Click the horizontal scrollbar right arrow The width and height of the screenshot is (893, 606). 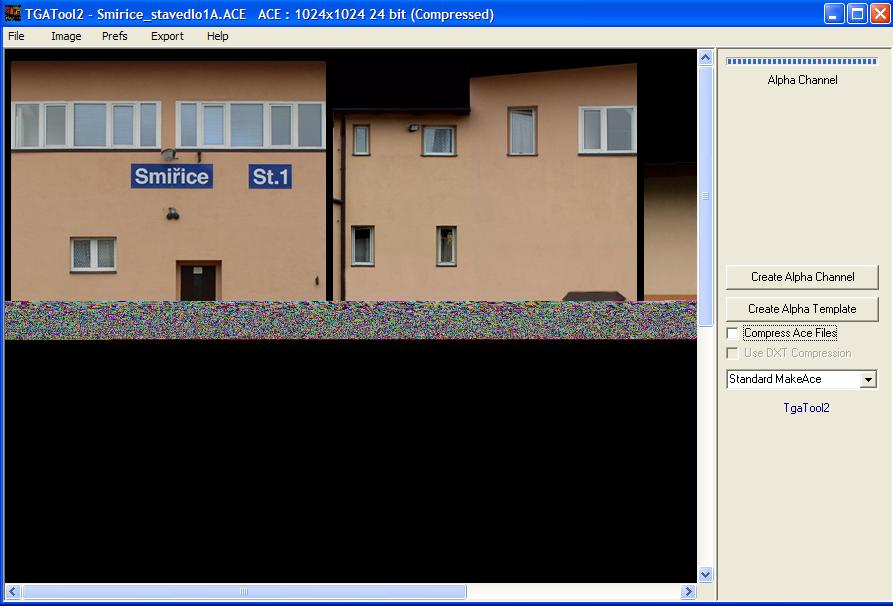[x=688, y=592]
